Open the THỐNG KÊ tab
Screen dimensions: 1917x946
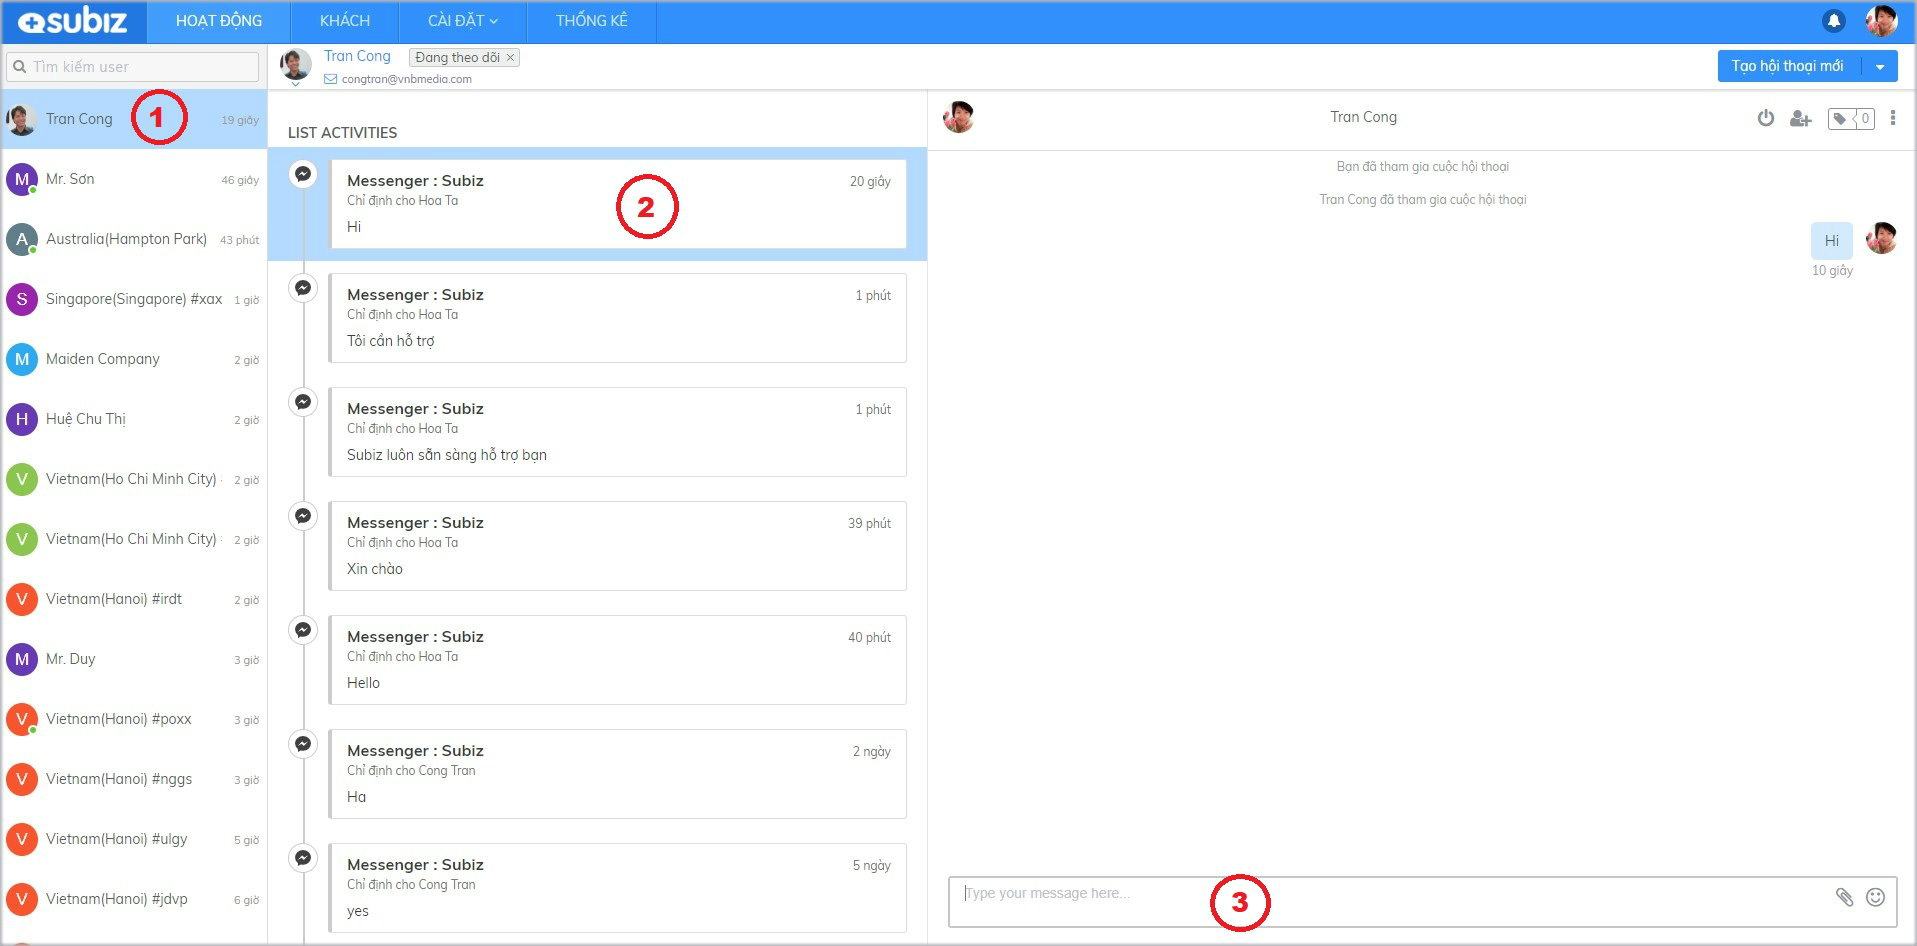[x=591, y=21]
